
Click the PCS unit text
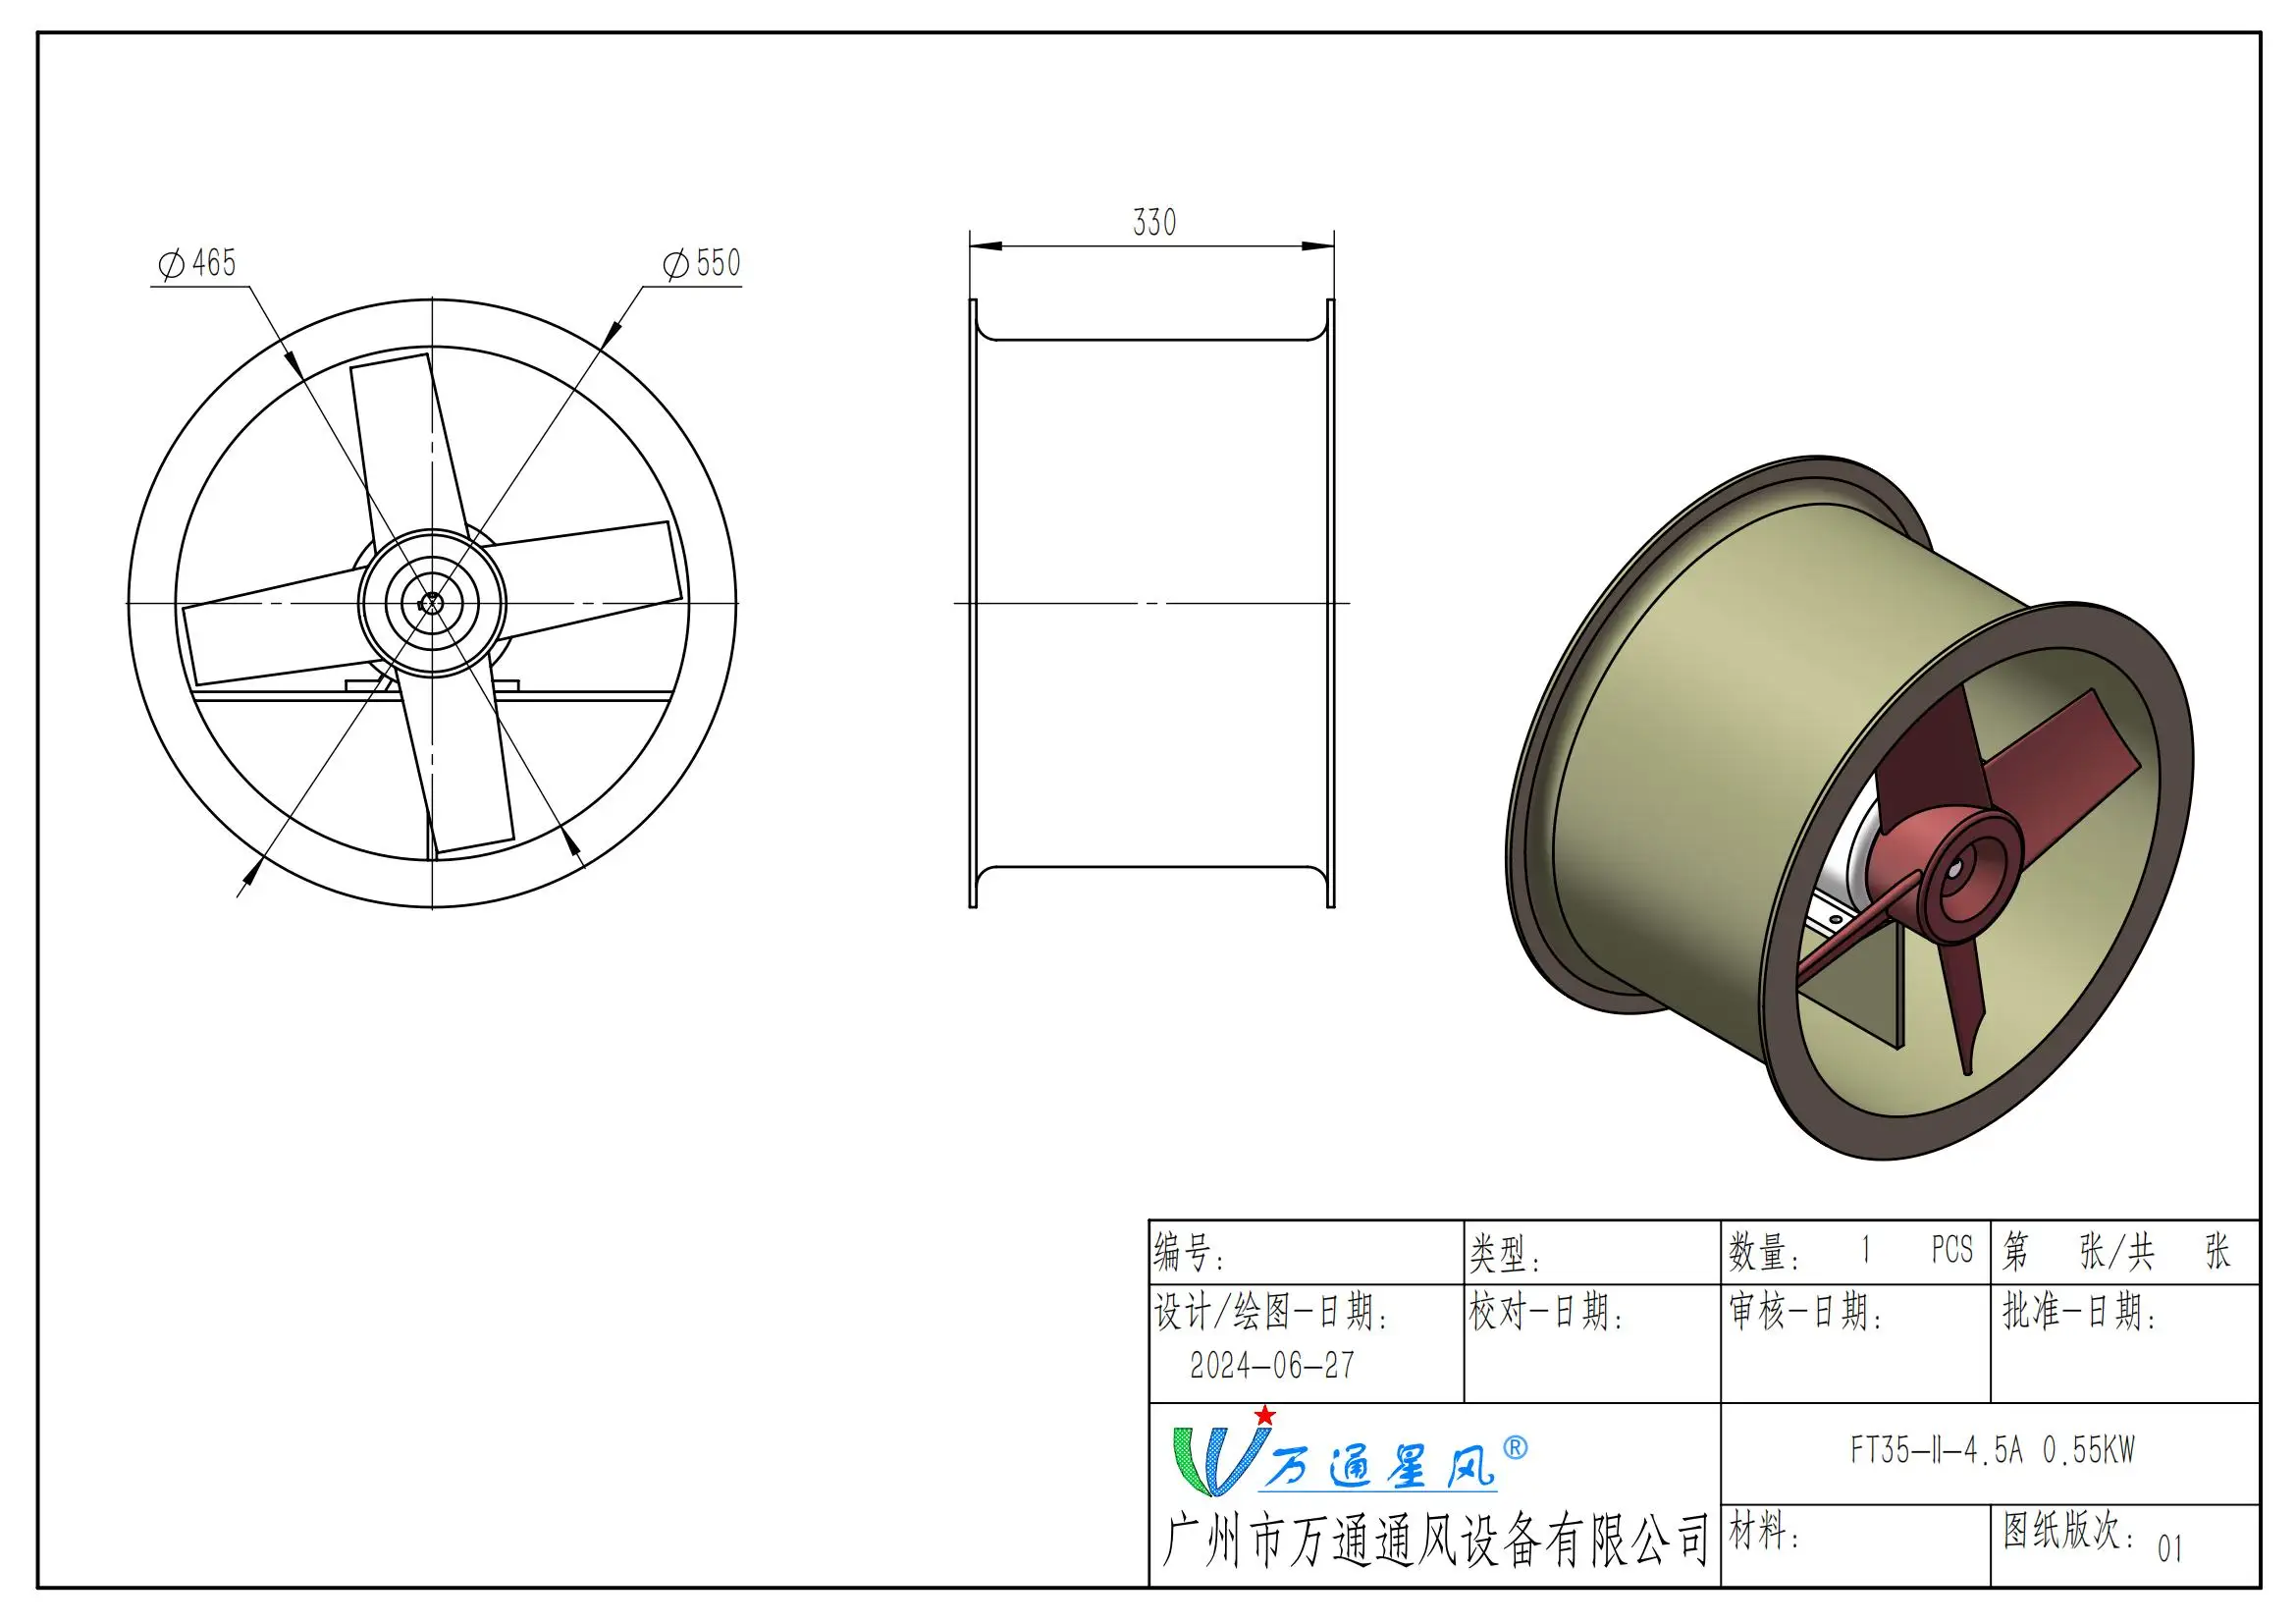pyautogui.click(x=1952, y=1250)
